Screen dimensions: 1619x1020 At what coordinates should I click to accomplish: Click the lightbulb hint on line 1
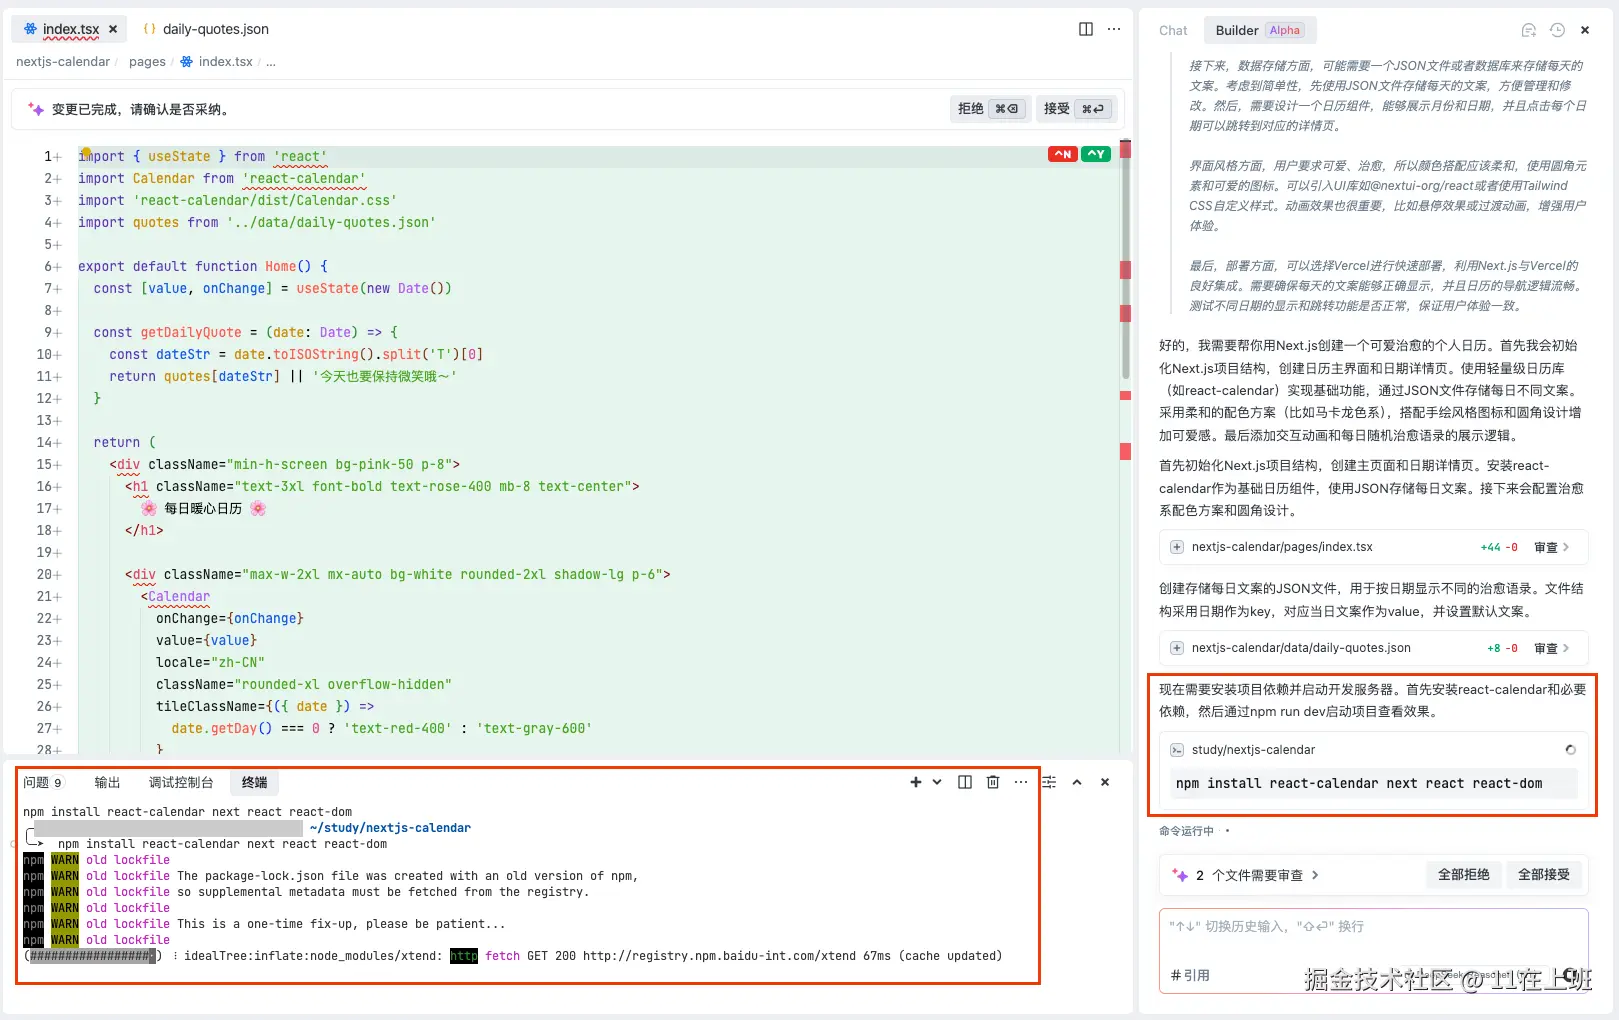pos(86,153)
